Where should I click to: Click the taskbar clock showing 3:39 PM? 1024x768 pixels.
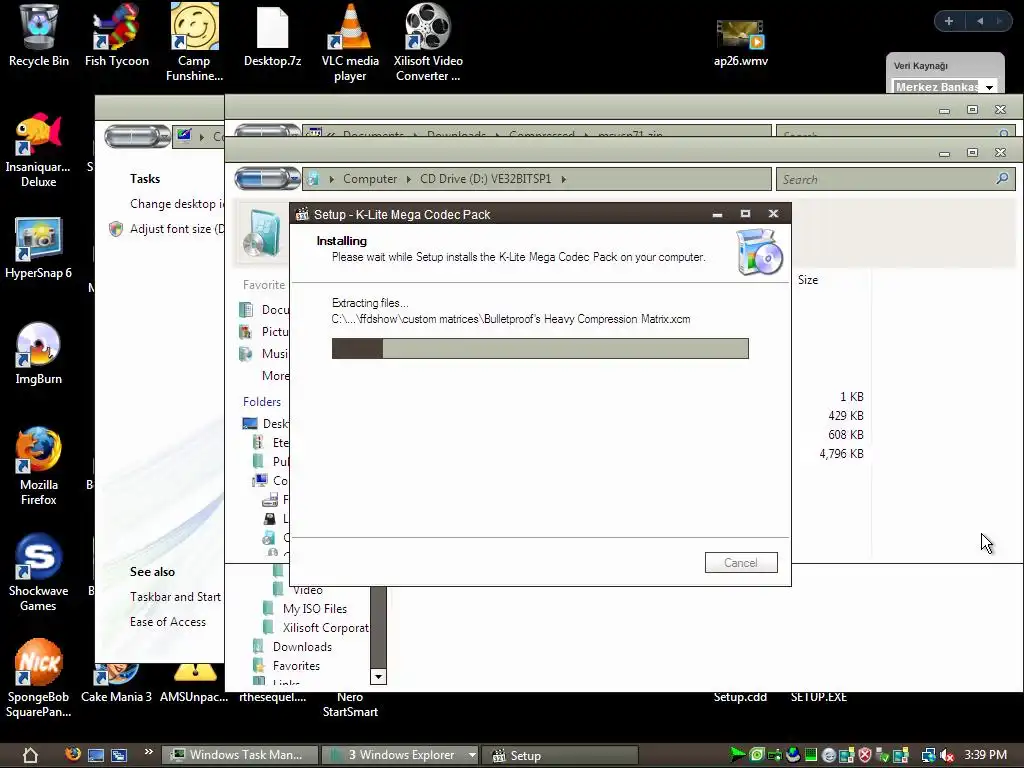(985, 755)
